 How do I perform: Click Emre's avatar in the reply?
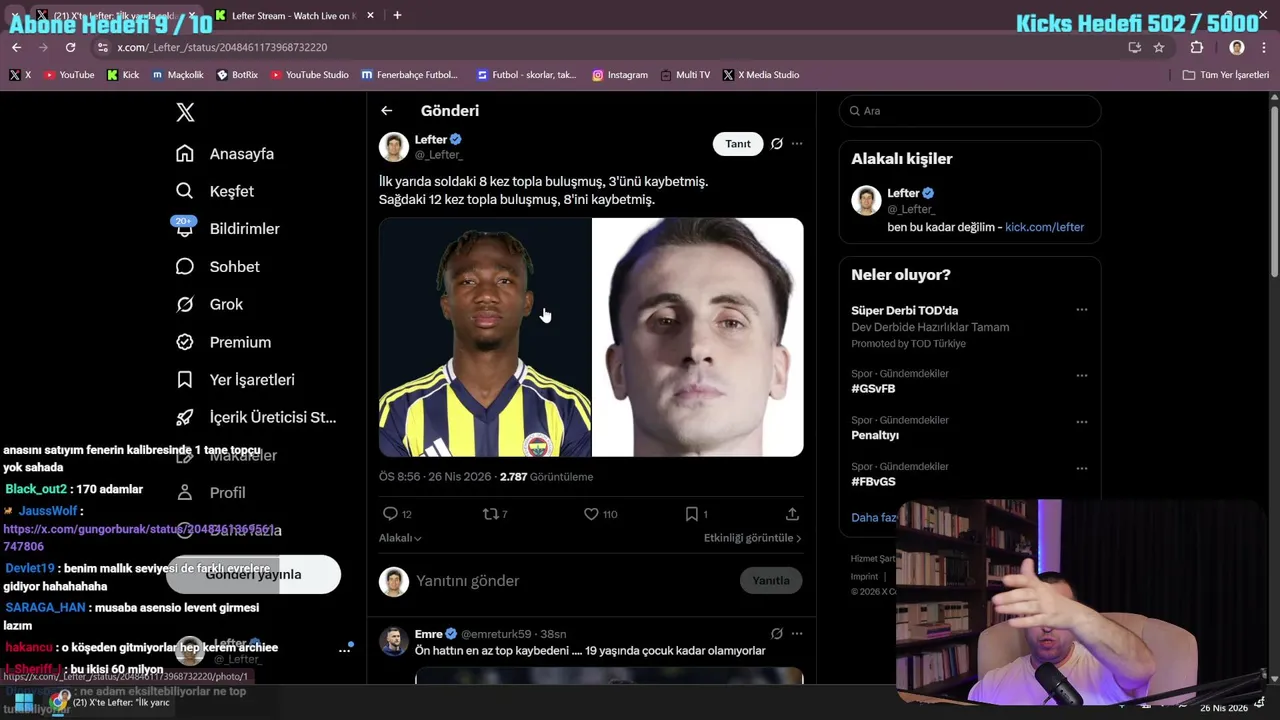[394, 641]
